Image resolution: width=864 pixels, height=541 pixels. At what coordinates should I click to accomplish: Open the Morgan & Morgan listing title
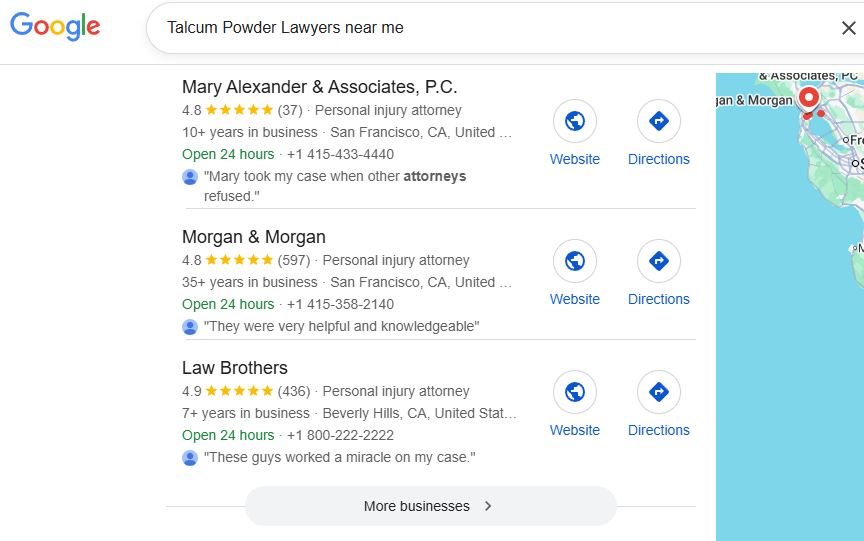click(254, 237)
